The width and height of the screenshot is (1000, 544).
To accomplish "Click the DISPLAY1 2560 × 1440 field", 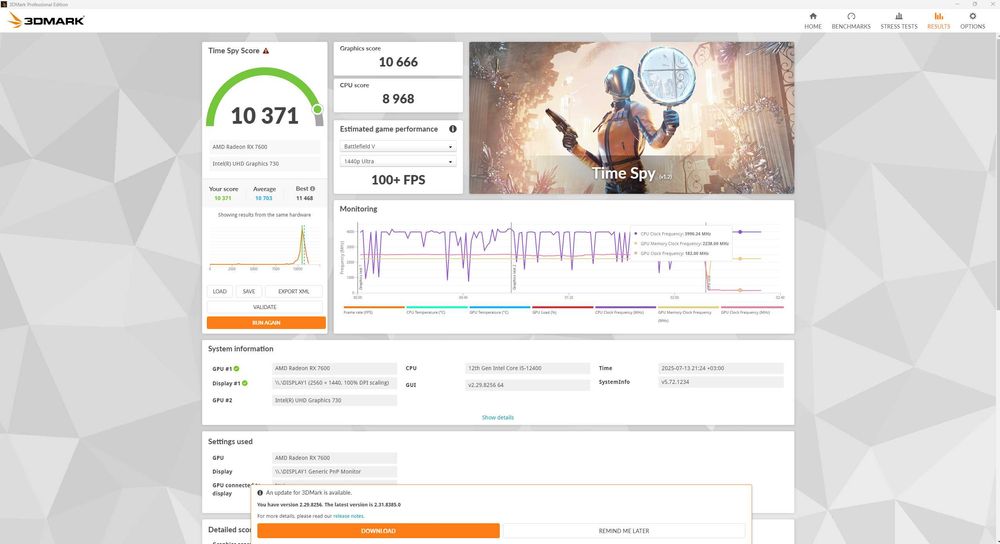I will (334, 383).
